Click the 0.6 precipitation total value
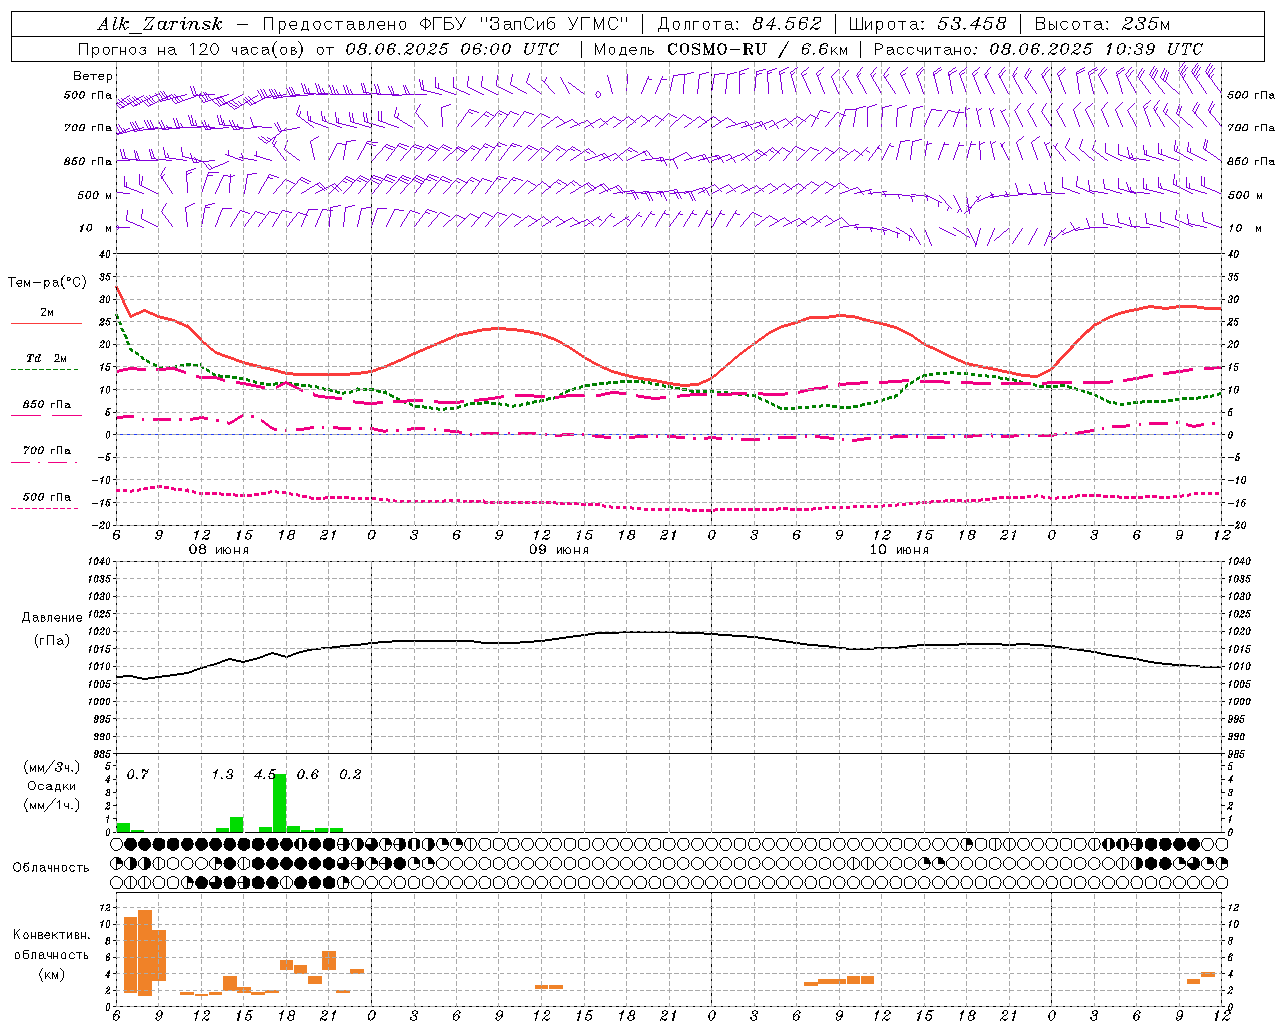This screenshot has height=1024, width=1280. pyautogui.click(x=308, y=774)
